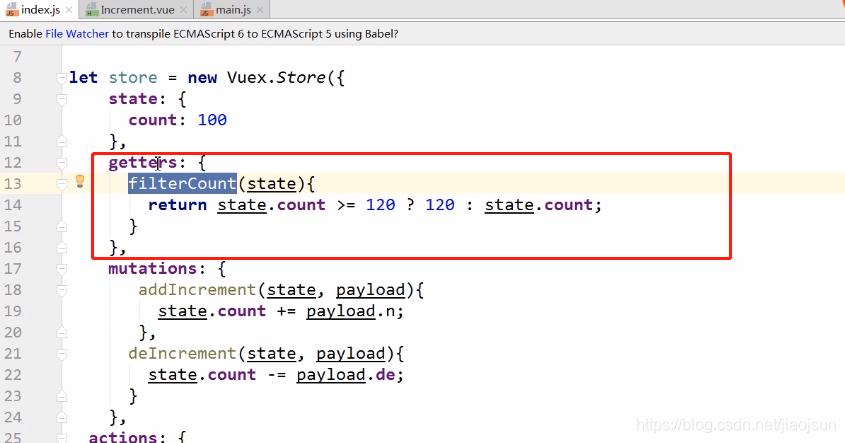This screenshot has height=443, width=845.
Task: Click the 'actions' keyword on line 25
Action: [123, 437]
